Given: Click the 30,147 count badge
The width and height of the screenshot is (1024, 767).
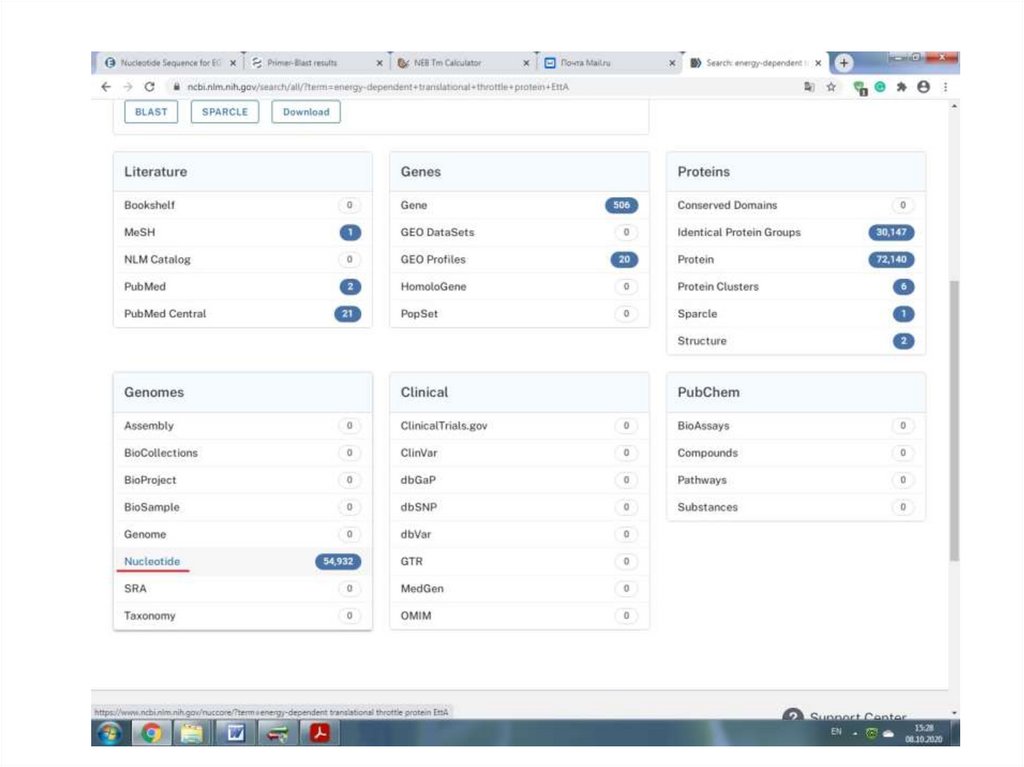Looking at the screenshot, I should point(891,232).
